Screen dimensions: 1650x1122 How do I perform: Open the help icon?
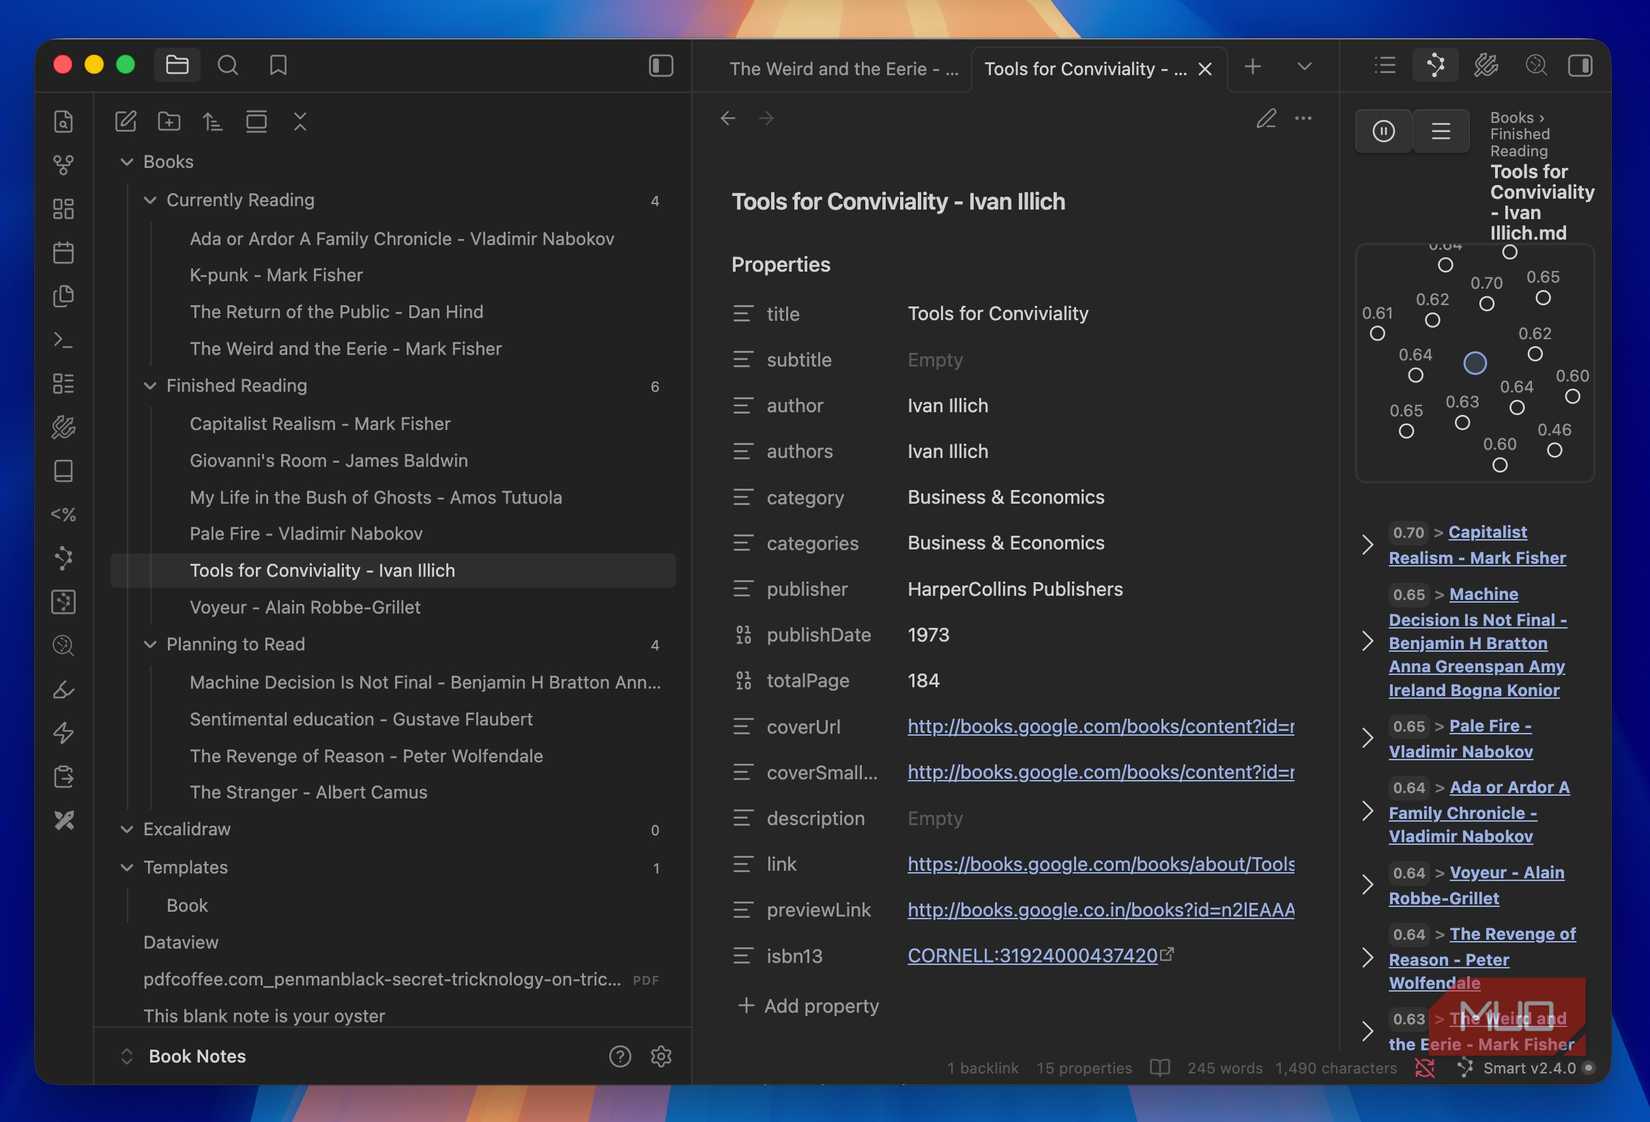pos(620,1056)
